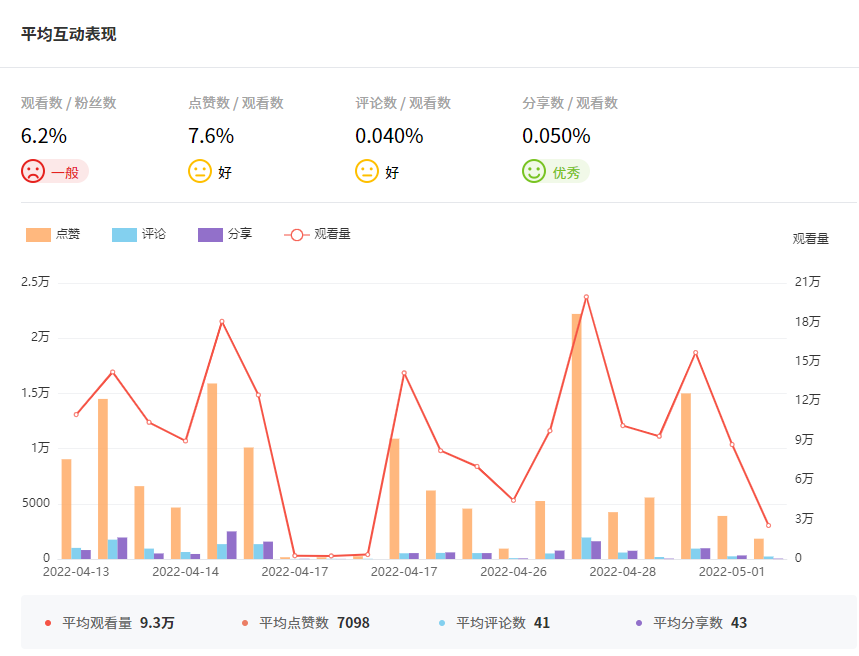The width and height of the screenshot is (859, 656).
Task: Click the red dot beside 平均观看量
Action: click(x=48, y=623)
